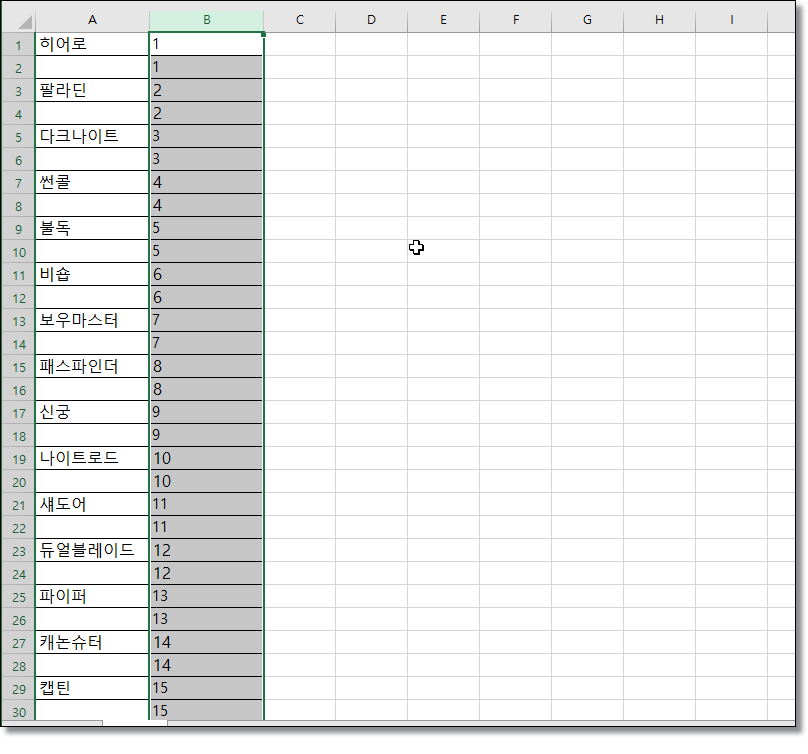The width and height of the screenshot is (808, 754).
Task: Select column H header
Action: pyautogui.click(x=659, y=20)
